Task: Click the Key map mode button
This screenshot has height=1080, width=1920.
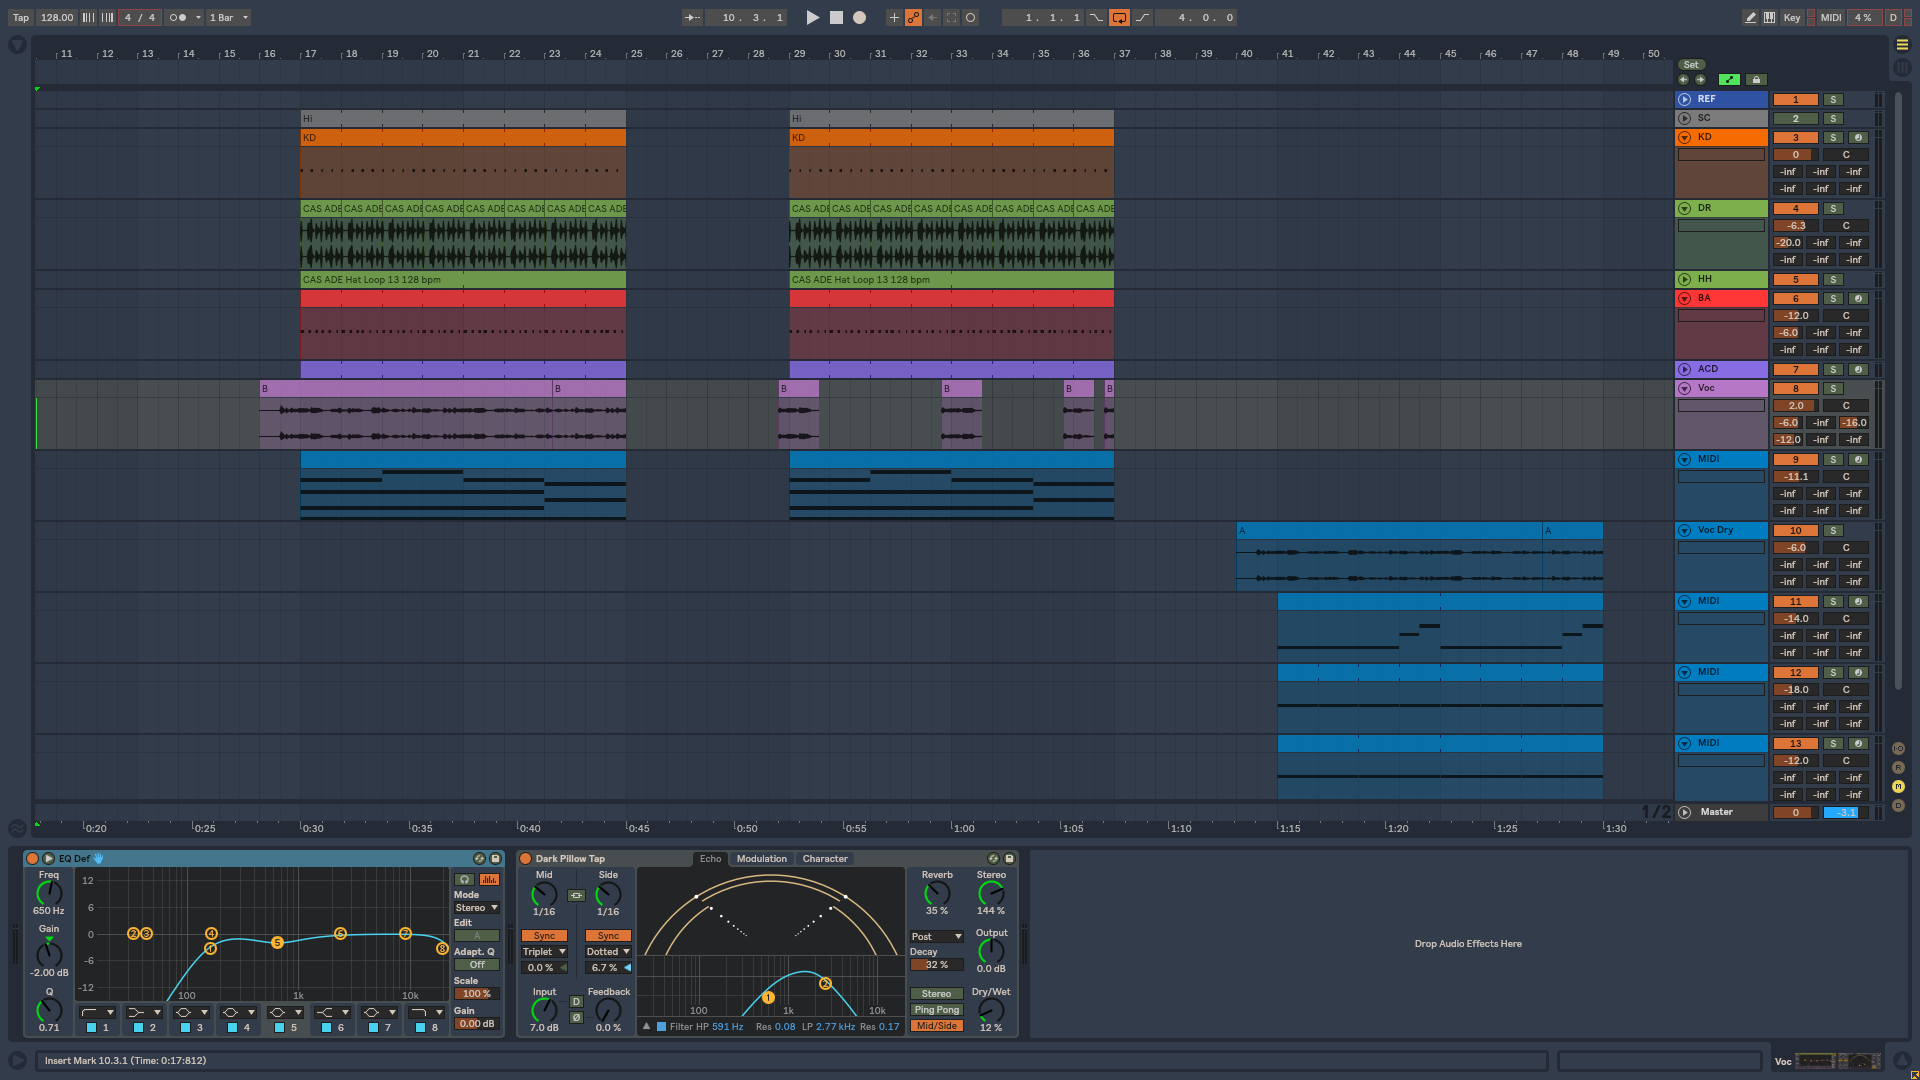Action: click(x=1792, y=17)
